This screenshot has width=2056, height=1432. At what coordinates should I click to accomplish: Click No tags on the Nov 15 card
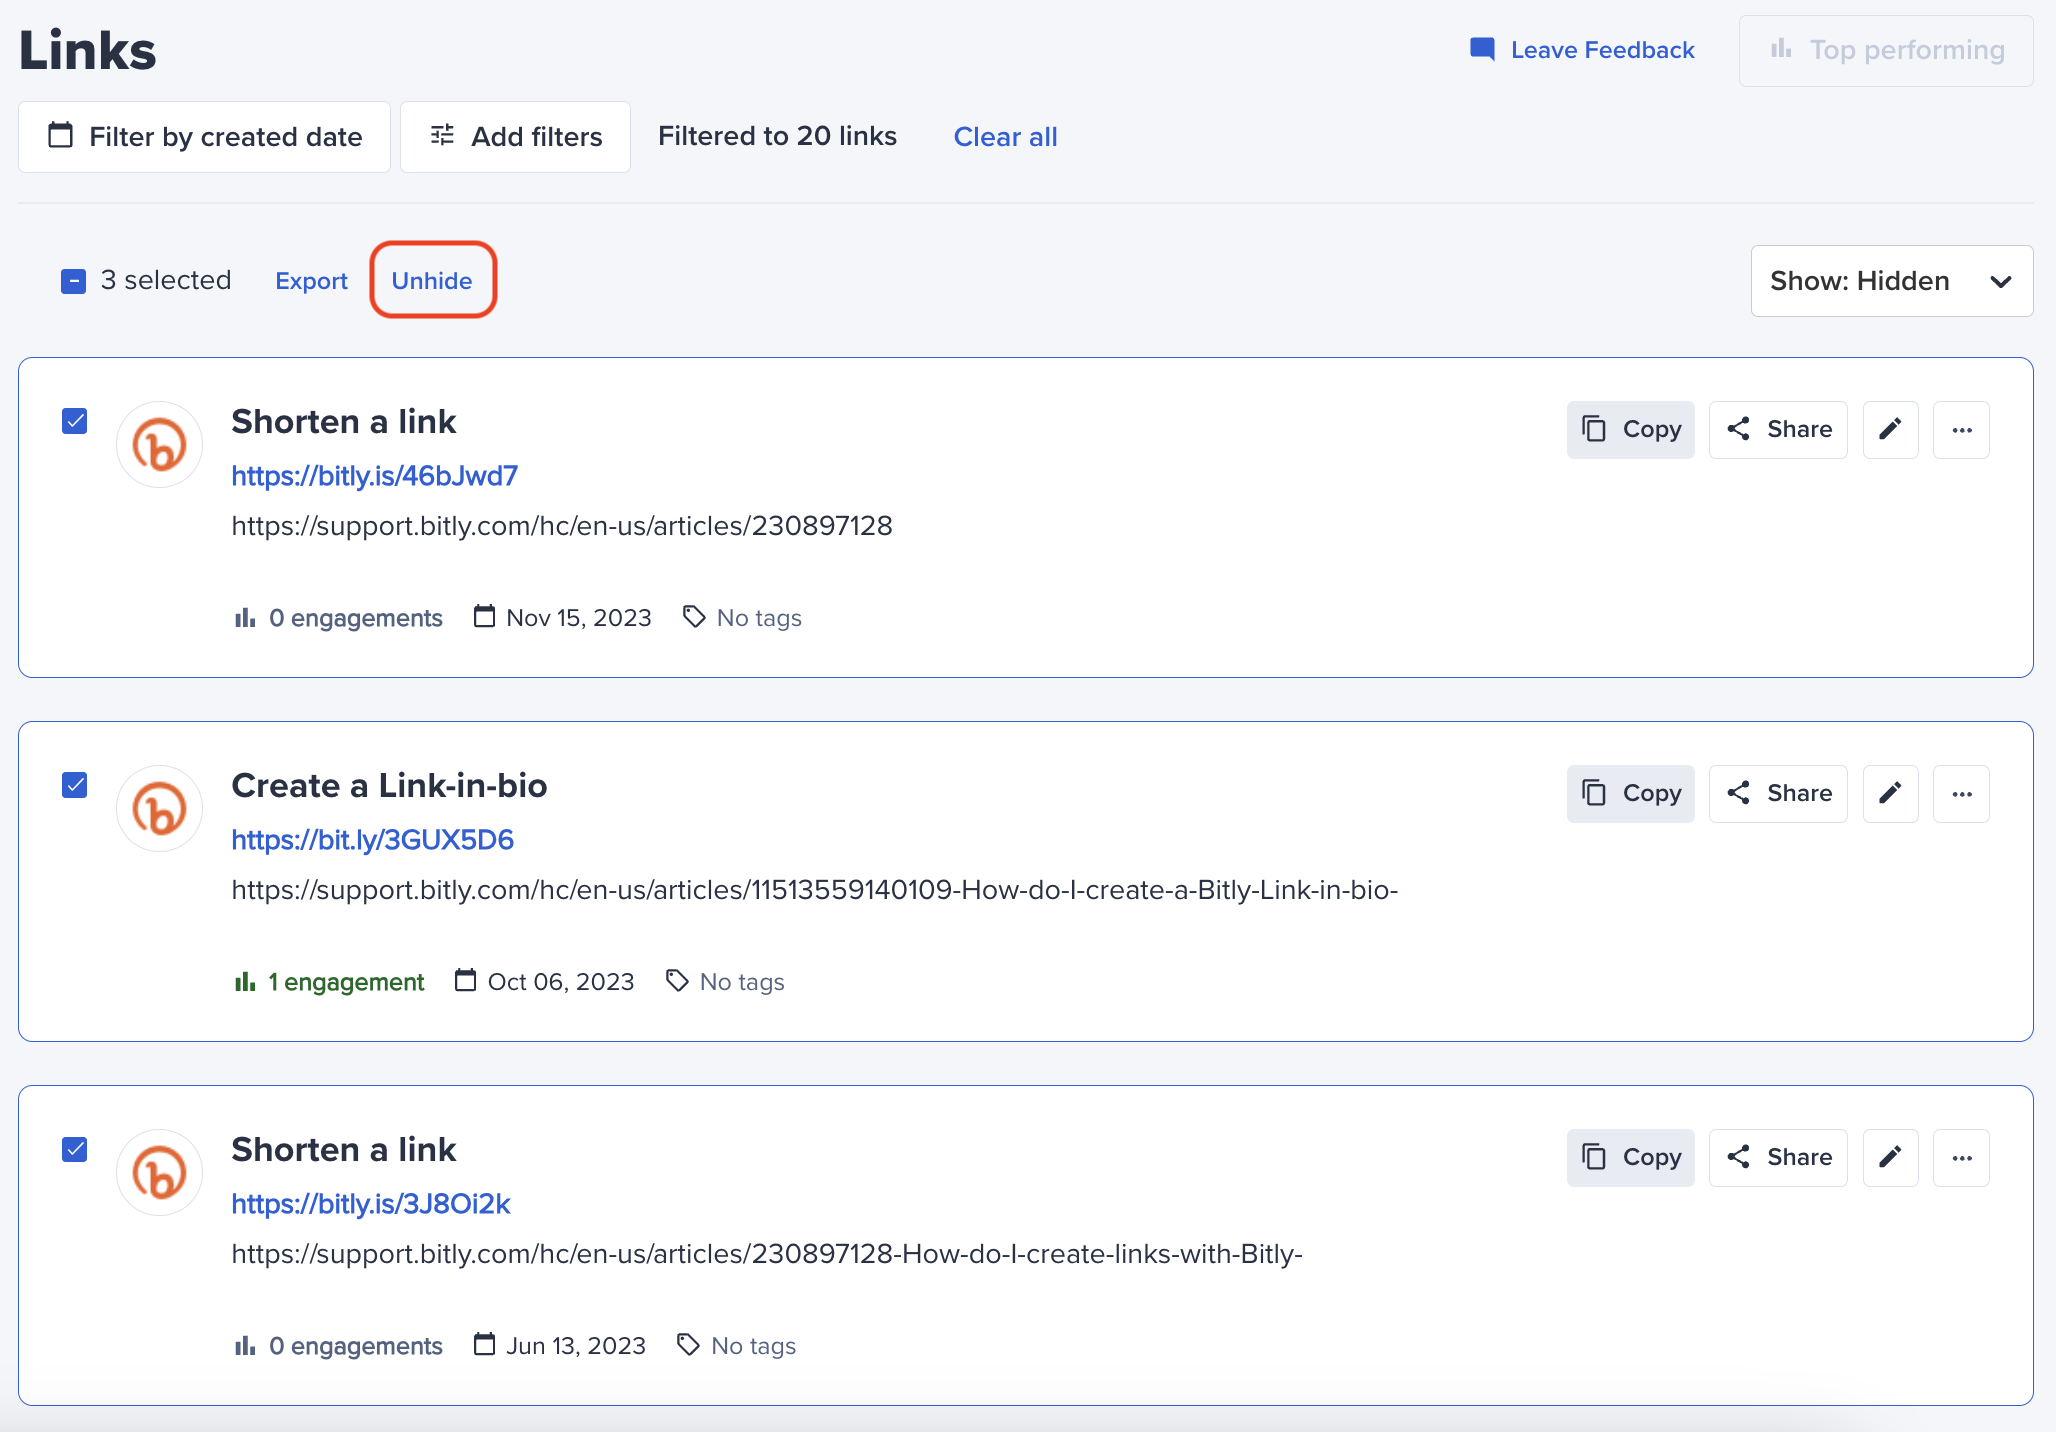(742, 618)
